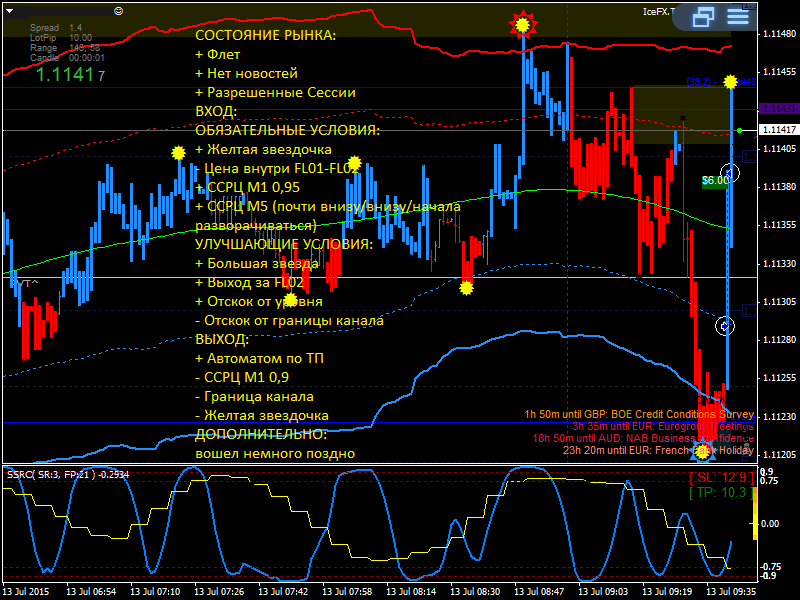Click the 'вошел немного поздно' note text
800x600 pixels.
point(275,454)
